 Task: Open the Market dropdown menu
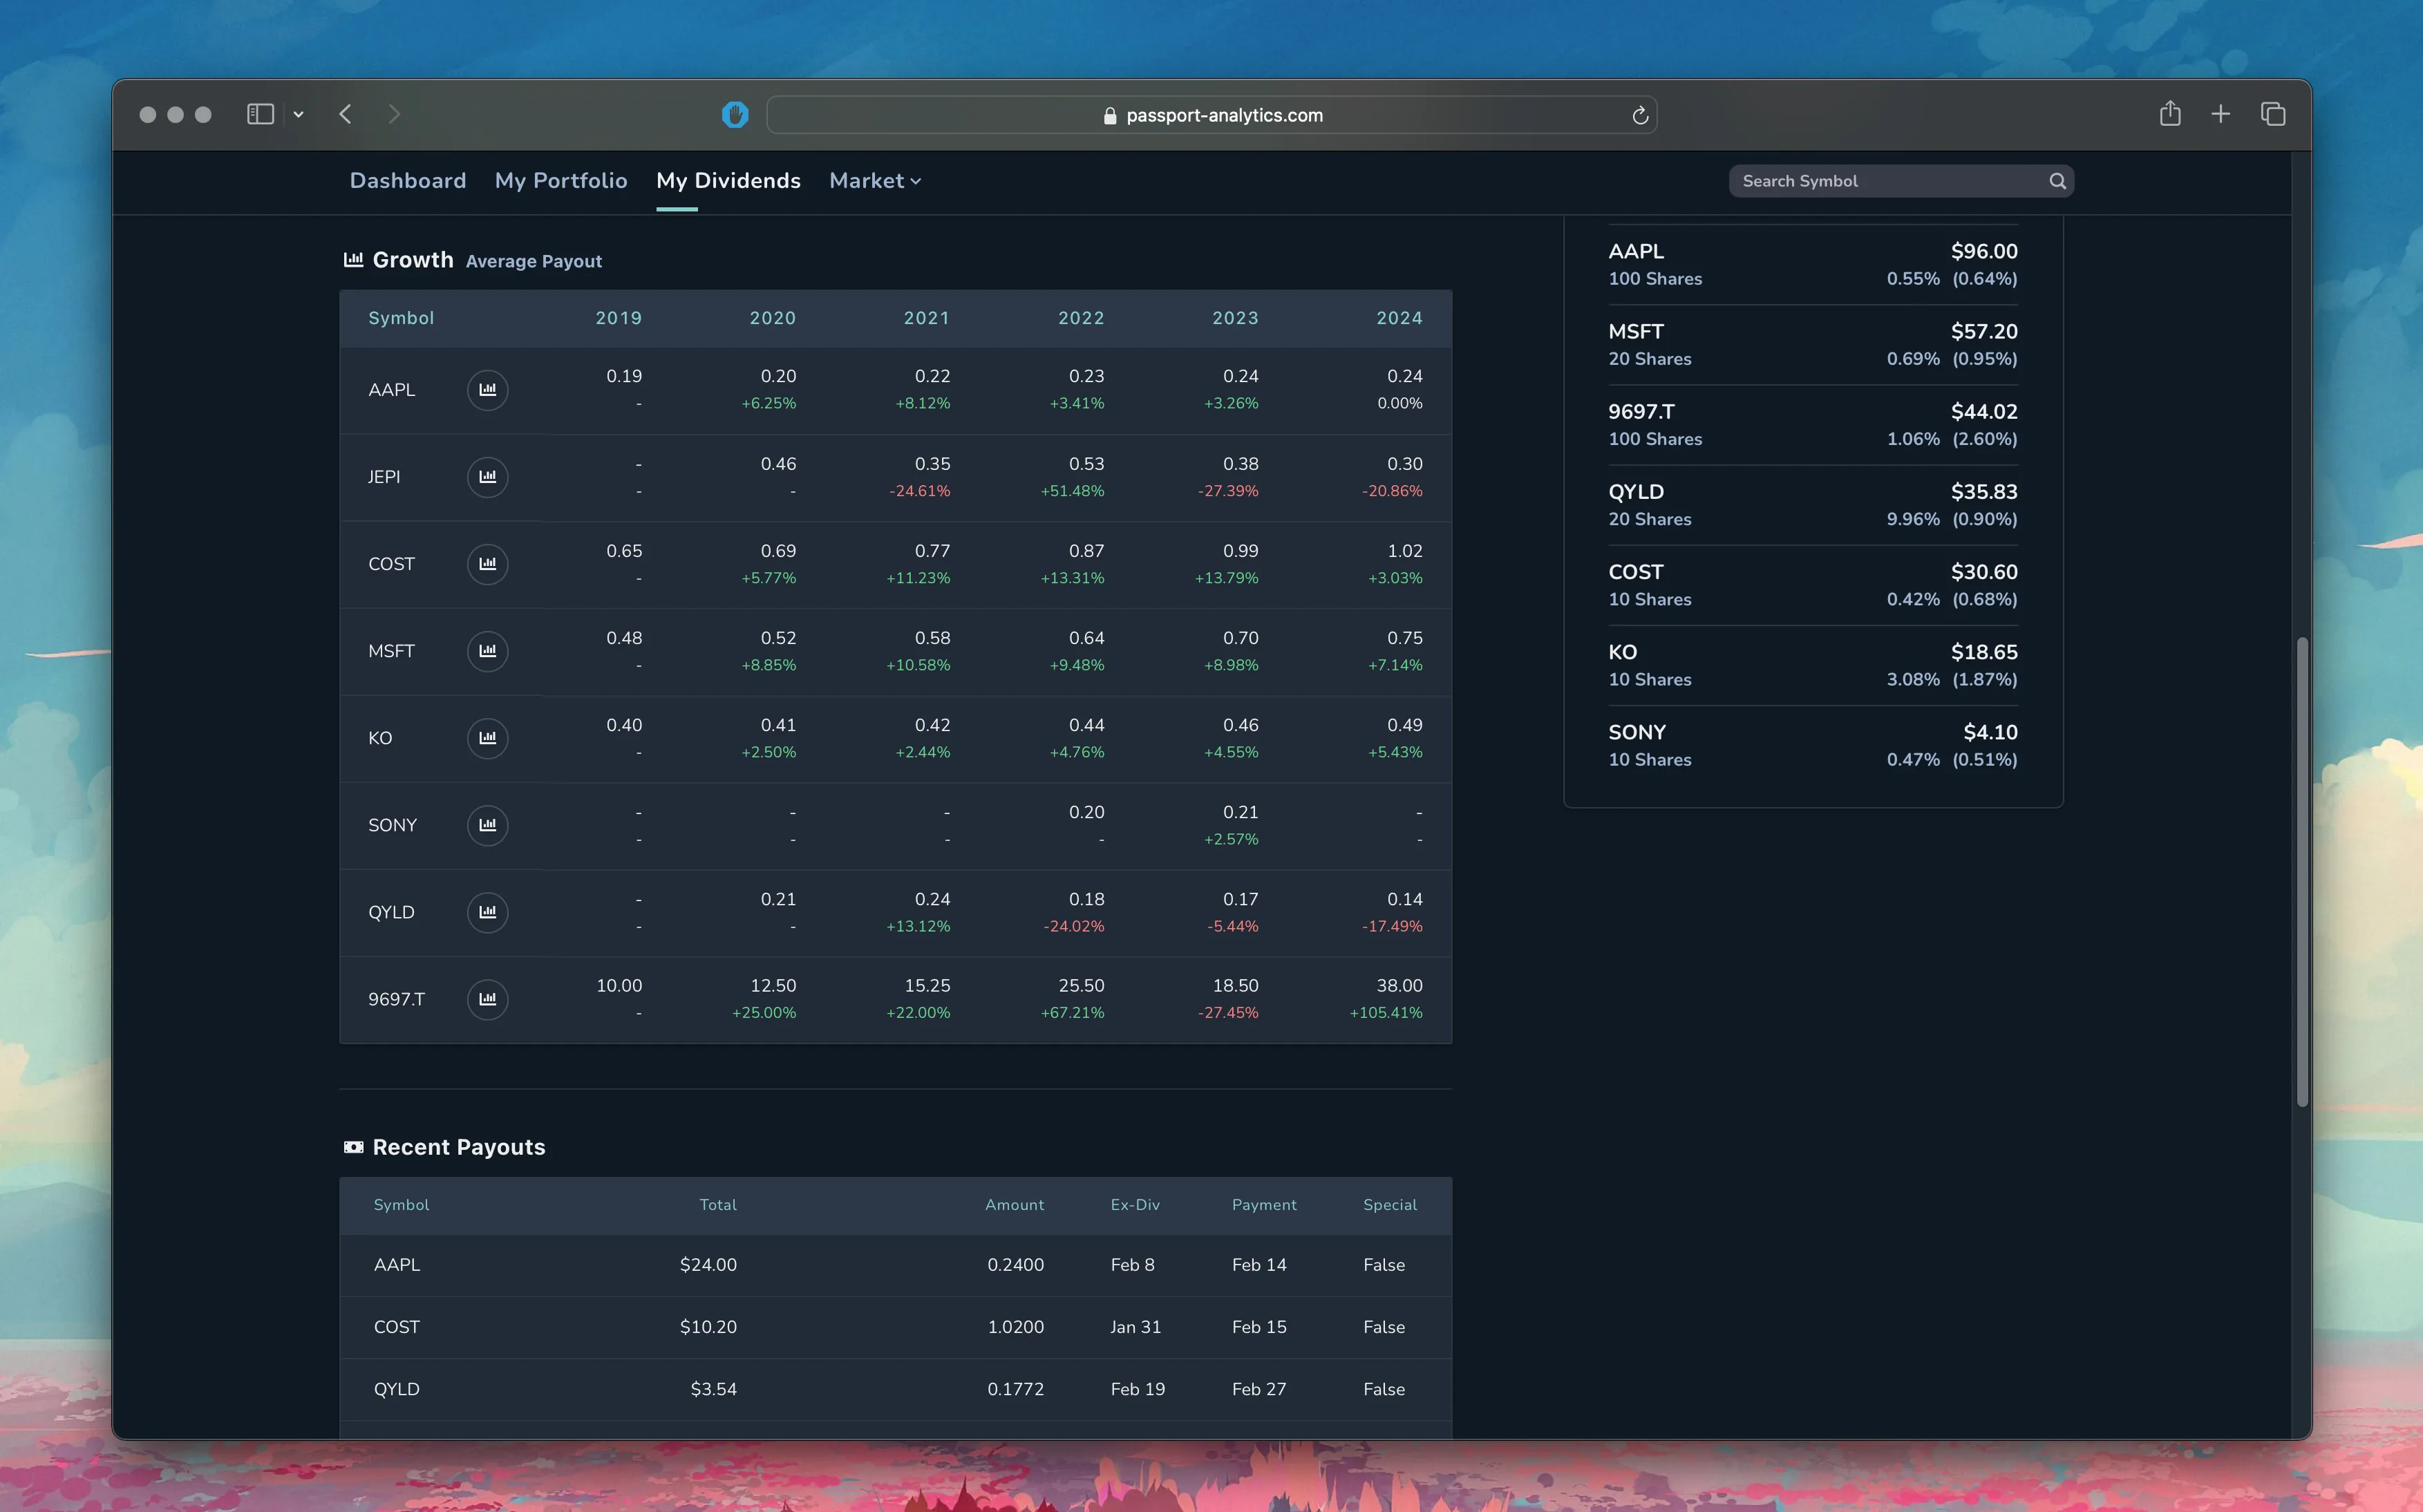coord(875,181)
